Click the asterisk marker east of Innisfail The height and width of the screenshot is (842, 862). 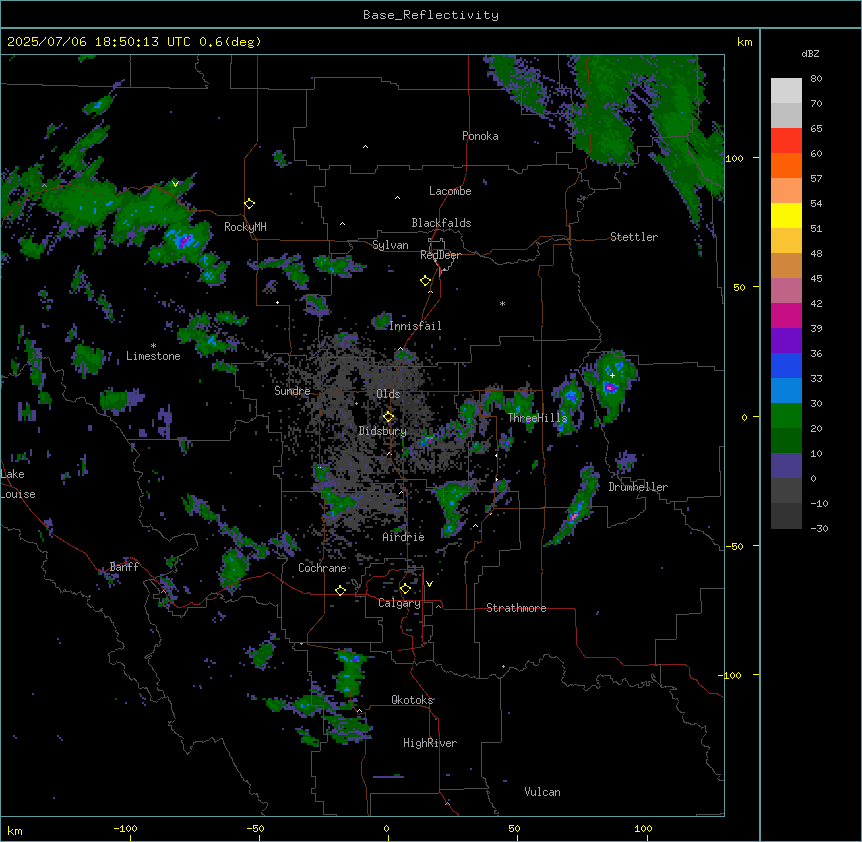tap(502, 303)
